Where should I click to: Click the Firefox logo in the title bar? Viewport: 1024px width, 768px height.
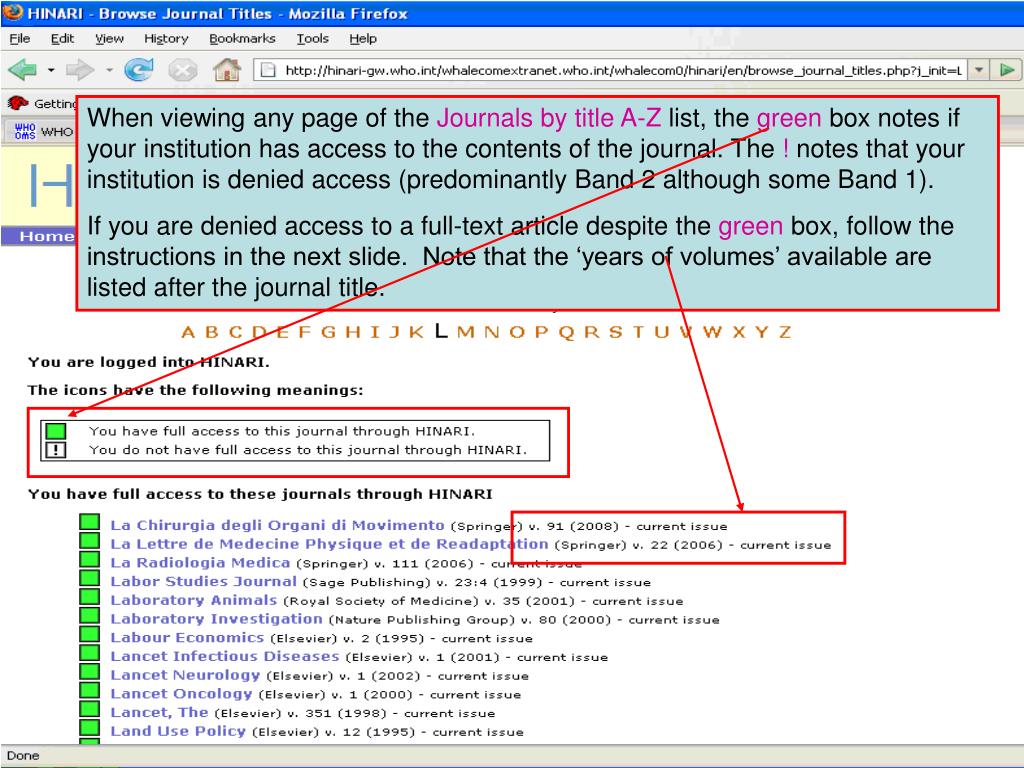pos(12,12)
